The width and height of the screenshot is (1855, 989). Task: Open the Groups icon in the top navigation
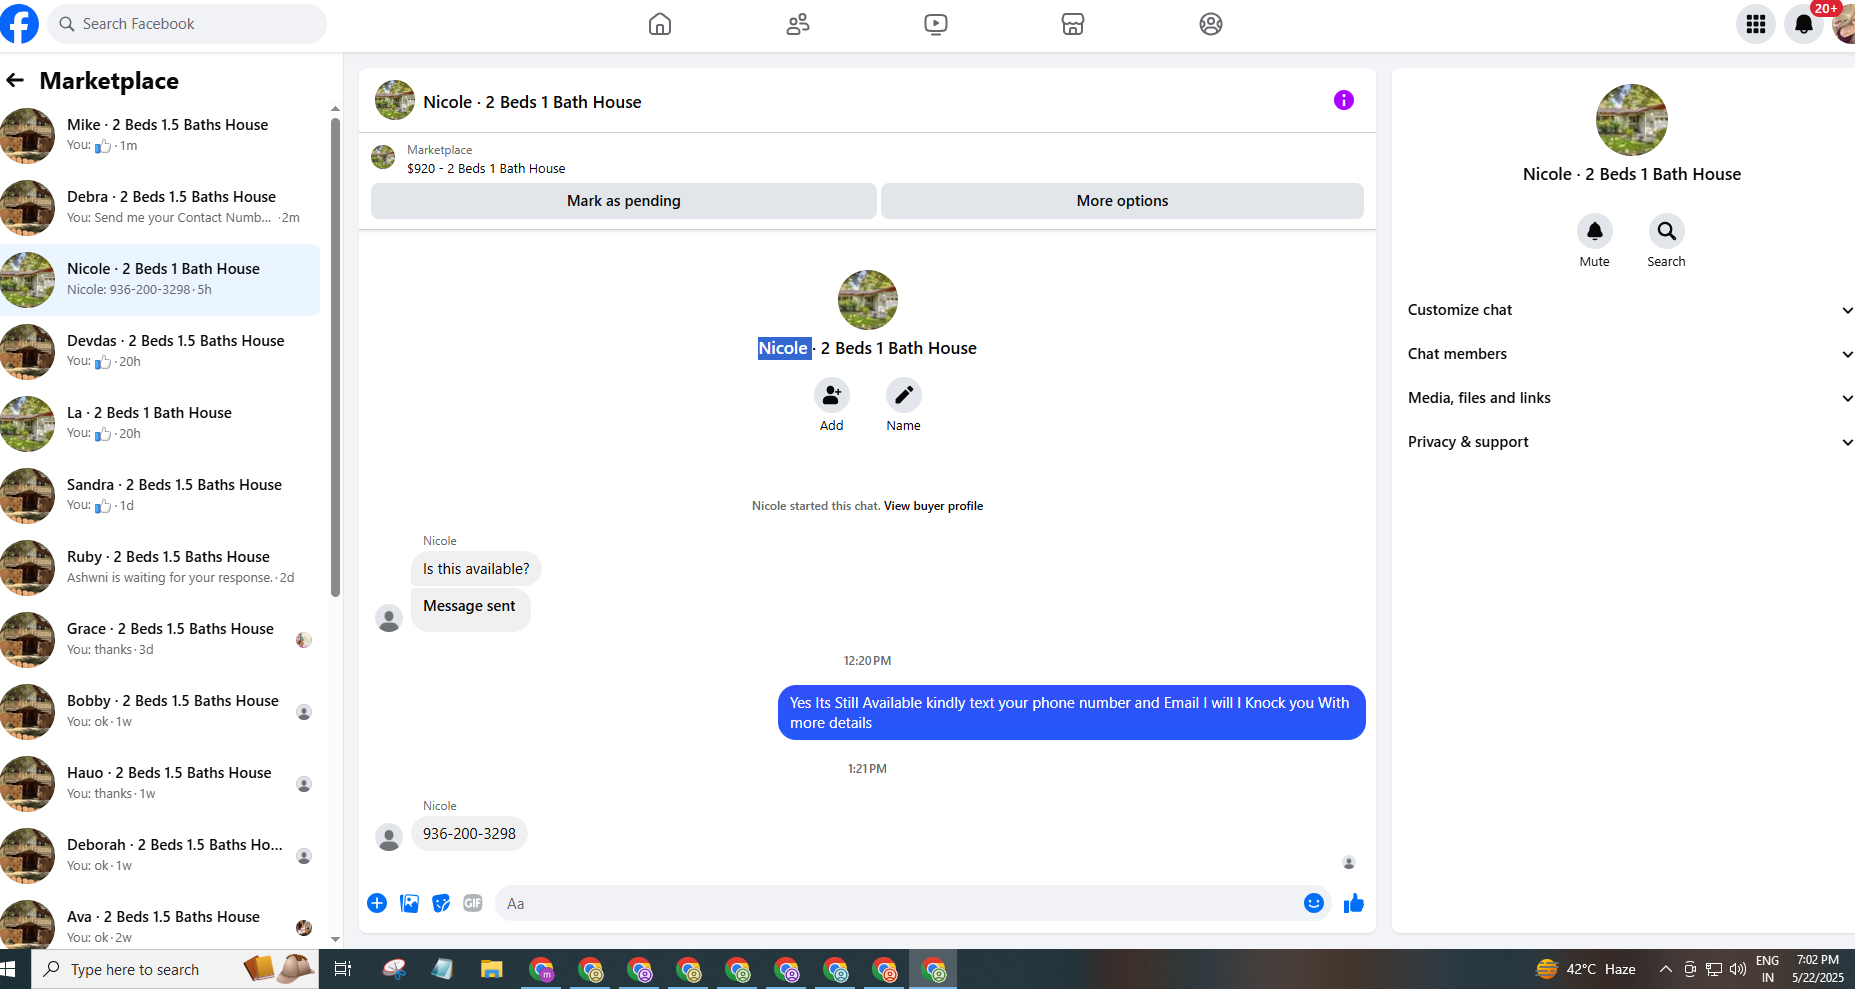click(1211, 24)
